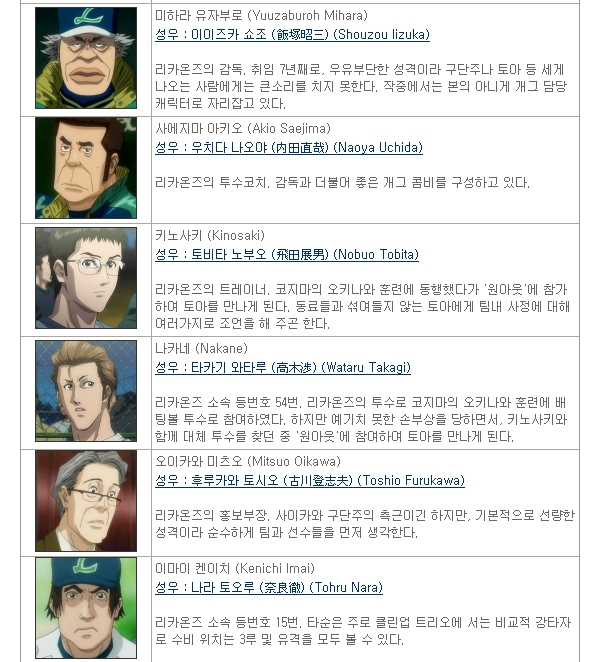The height and width of the screenshot is (662, 591).
Task: Open the Shouzou Iizuka voice actor link
Action: click(x=292, y=34)
